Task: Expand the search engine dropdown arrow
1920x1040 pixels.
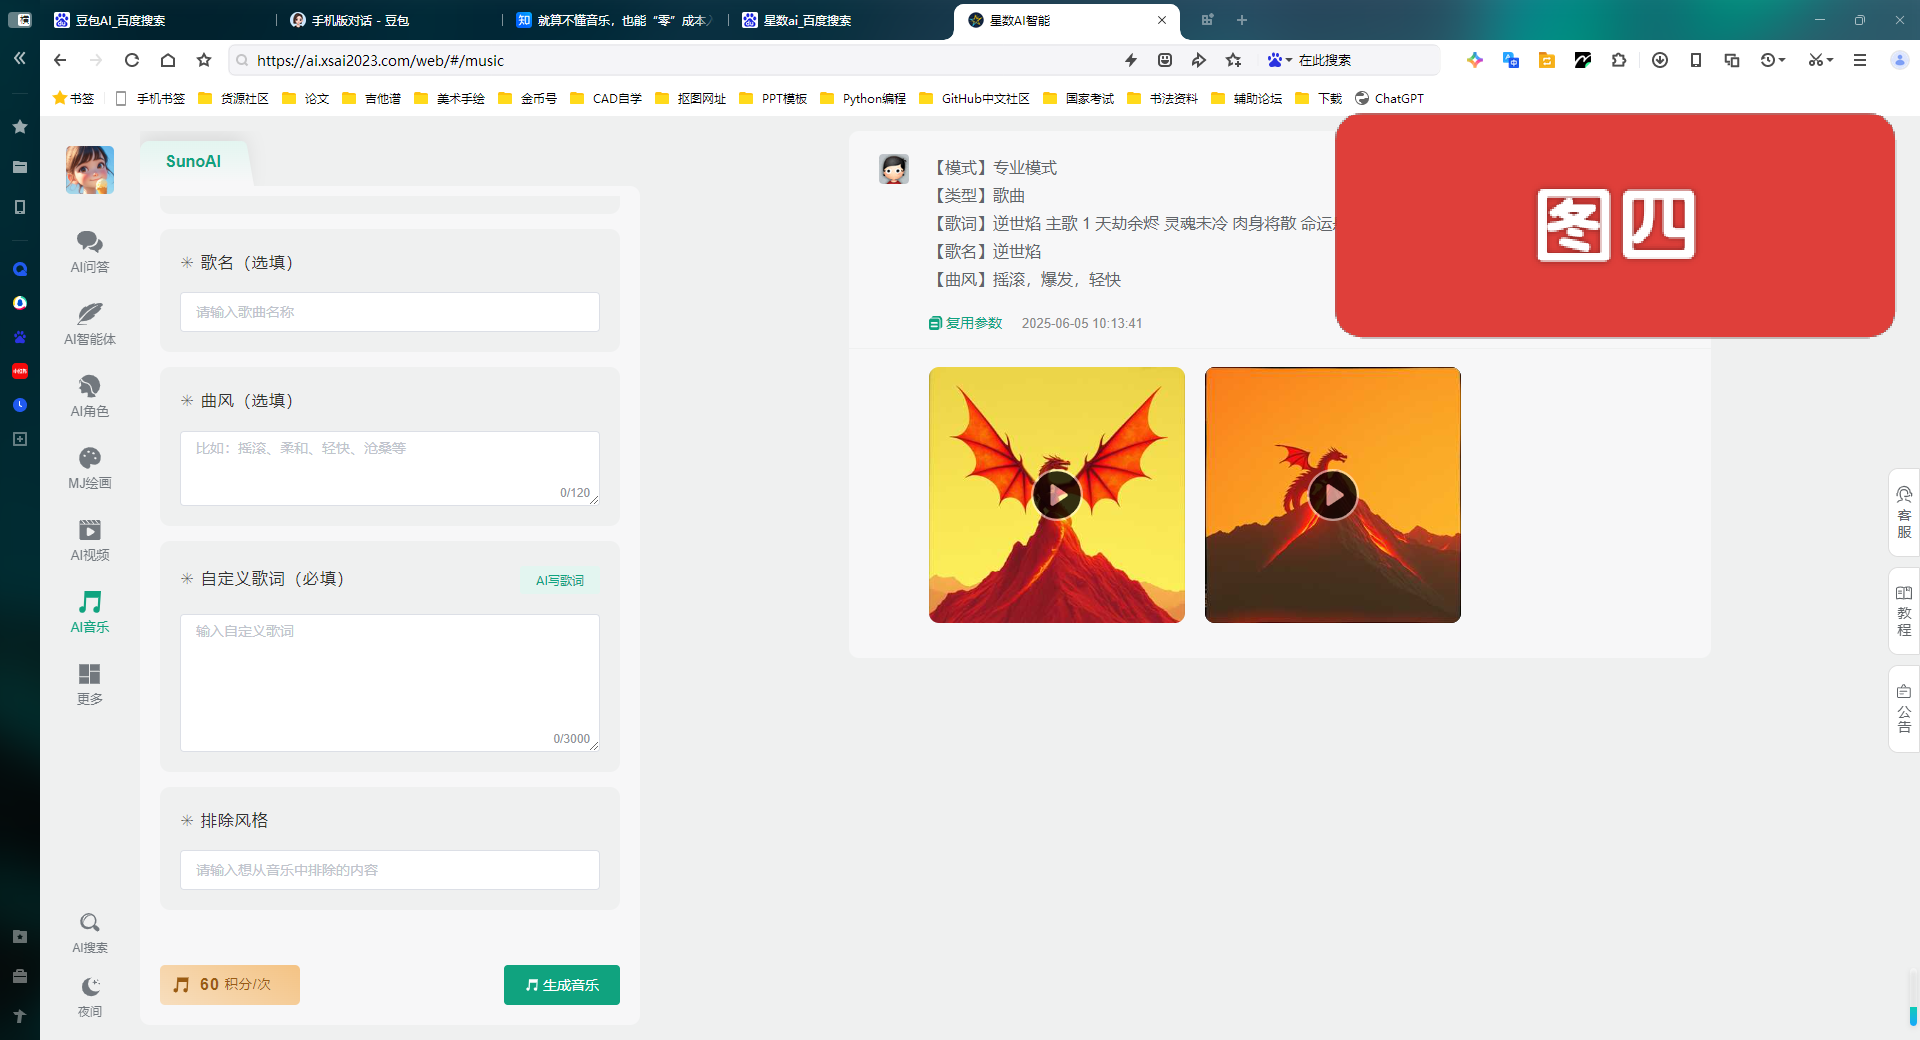Action: click(1289, 60)
